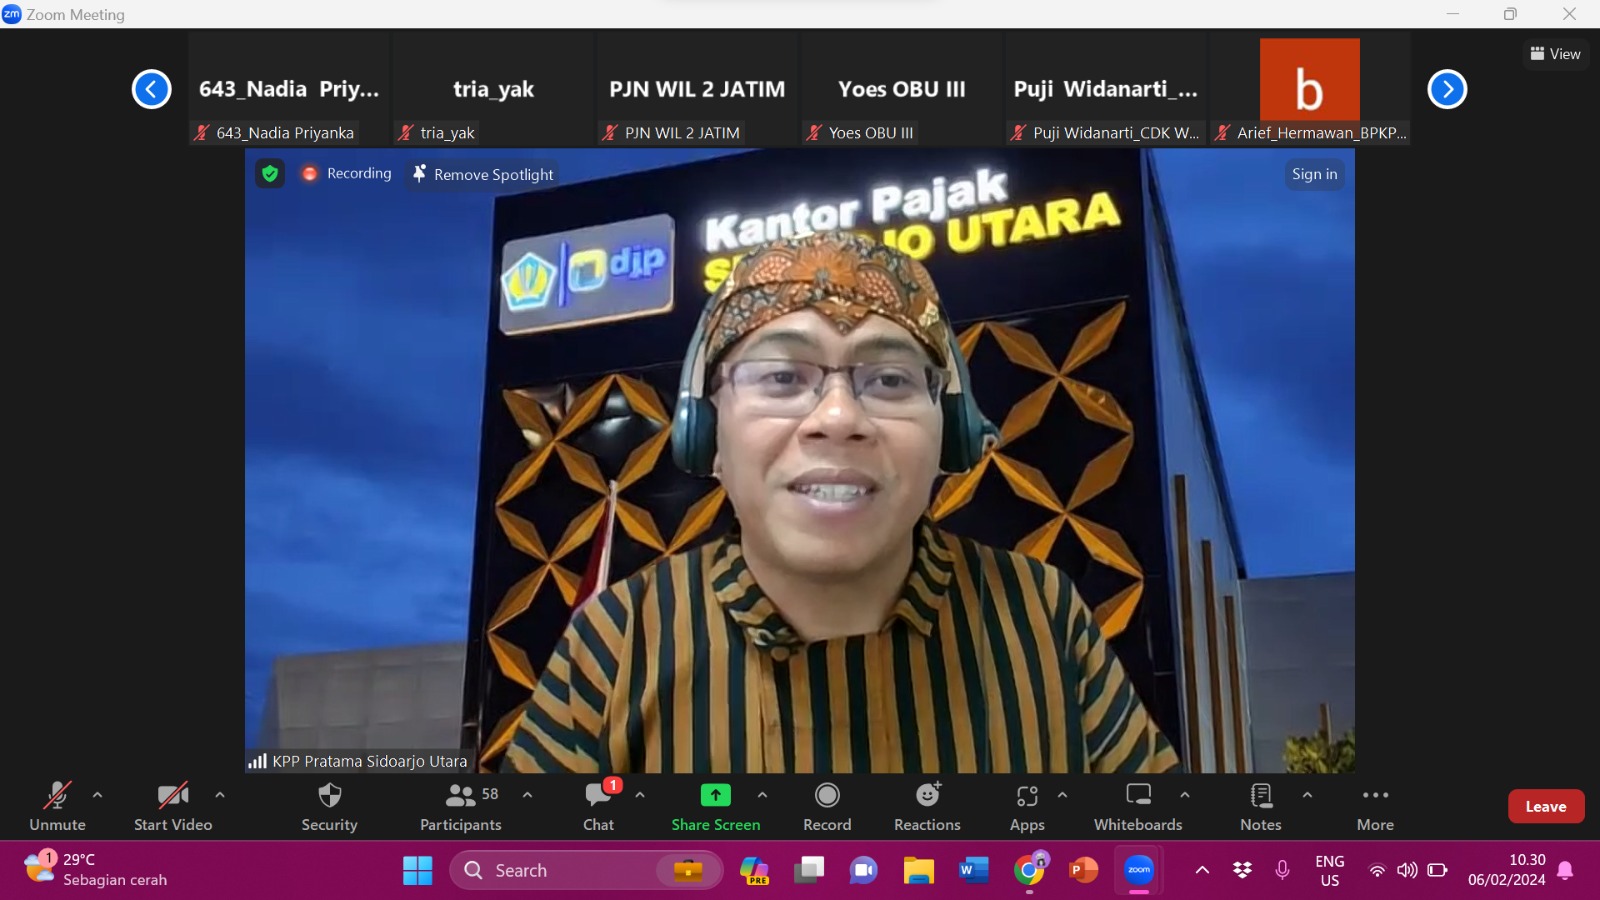Toggle meeting recording with Record
Image resolution: width=1600 pixels, height=900 pixels.
827,796
